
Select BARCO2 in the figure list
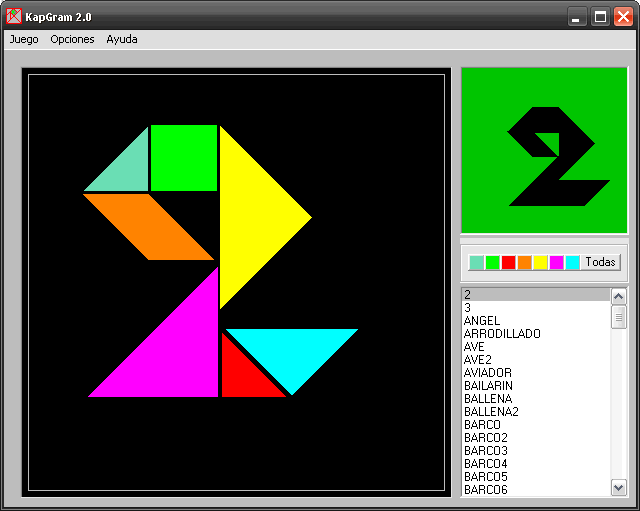(536, 438)
